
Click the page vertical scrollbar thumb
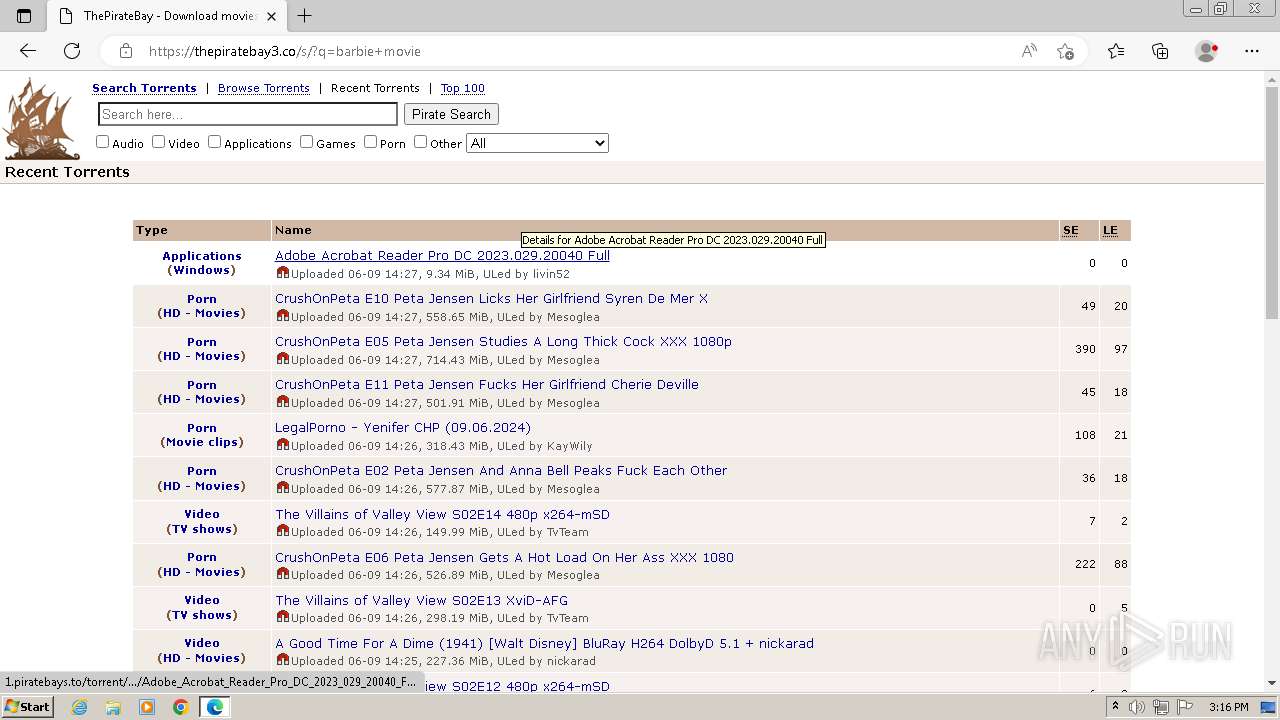pos(1271,205)
